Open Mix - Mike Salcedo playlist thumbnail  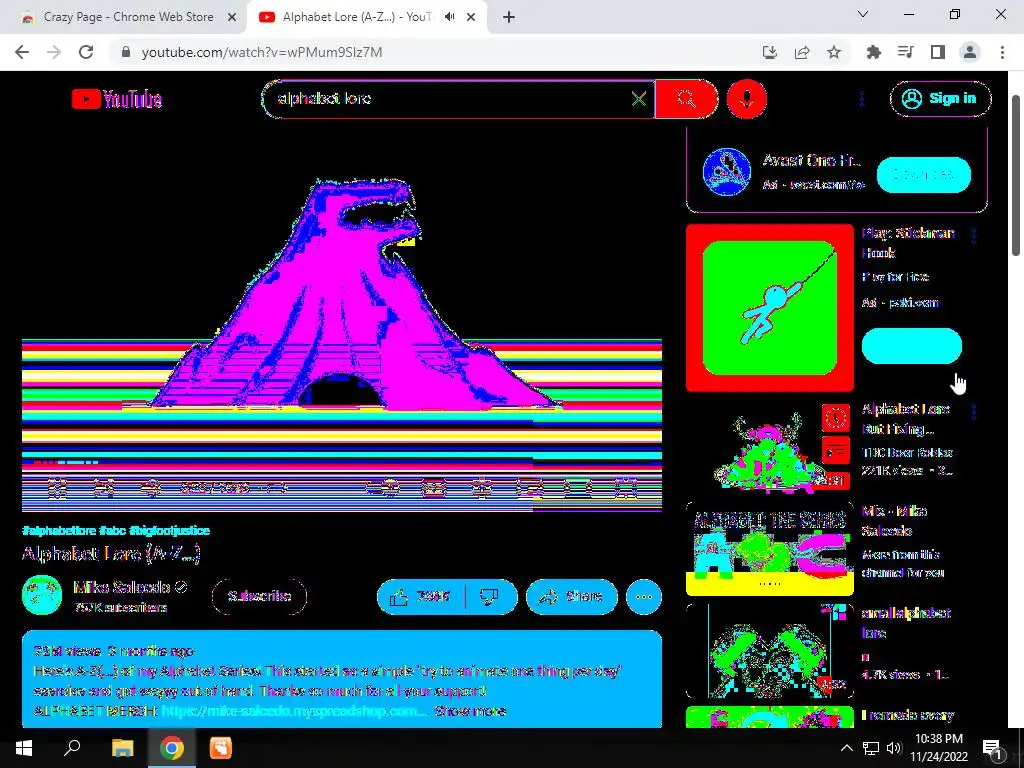tap(770, 549)
